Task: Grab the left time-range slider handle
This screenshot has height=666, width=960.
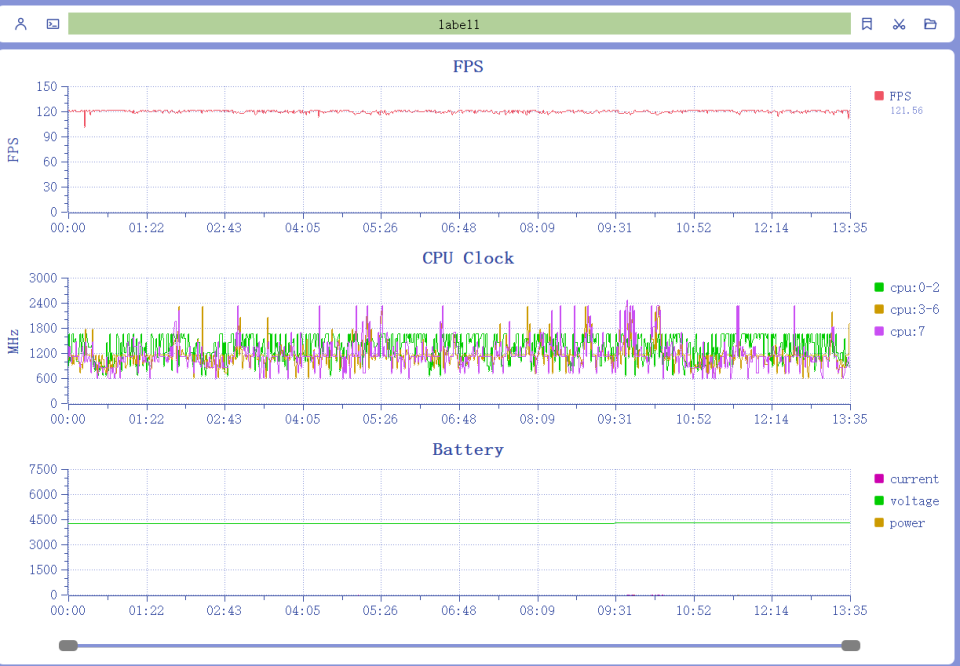Action: [68, 645]
